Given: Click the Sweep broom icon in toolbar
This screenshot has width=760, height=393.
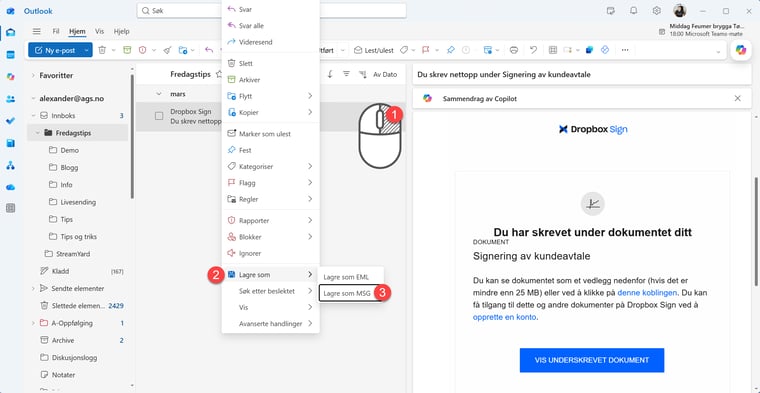Looking at the screenshot, I should 167,50.
